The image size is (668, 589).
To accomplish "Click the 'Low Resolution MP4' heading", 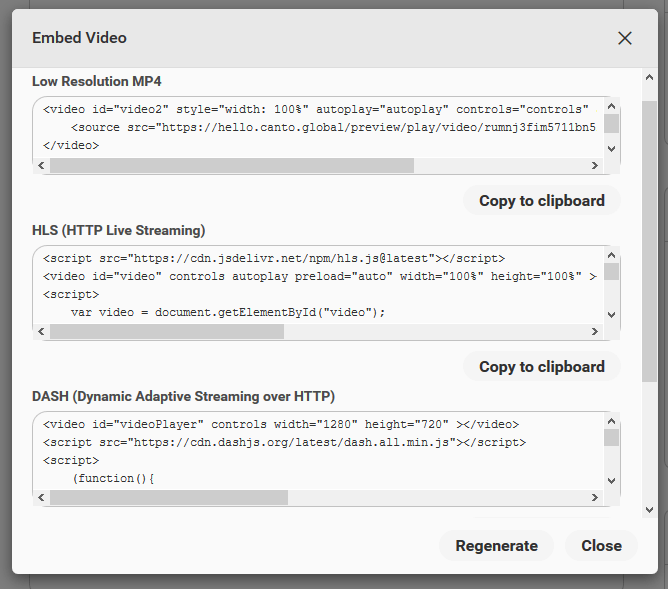I will [x=97, y=81].
